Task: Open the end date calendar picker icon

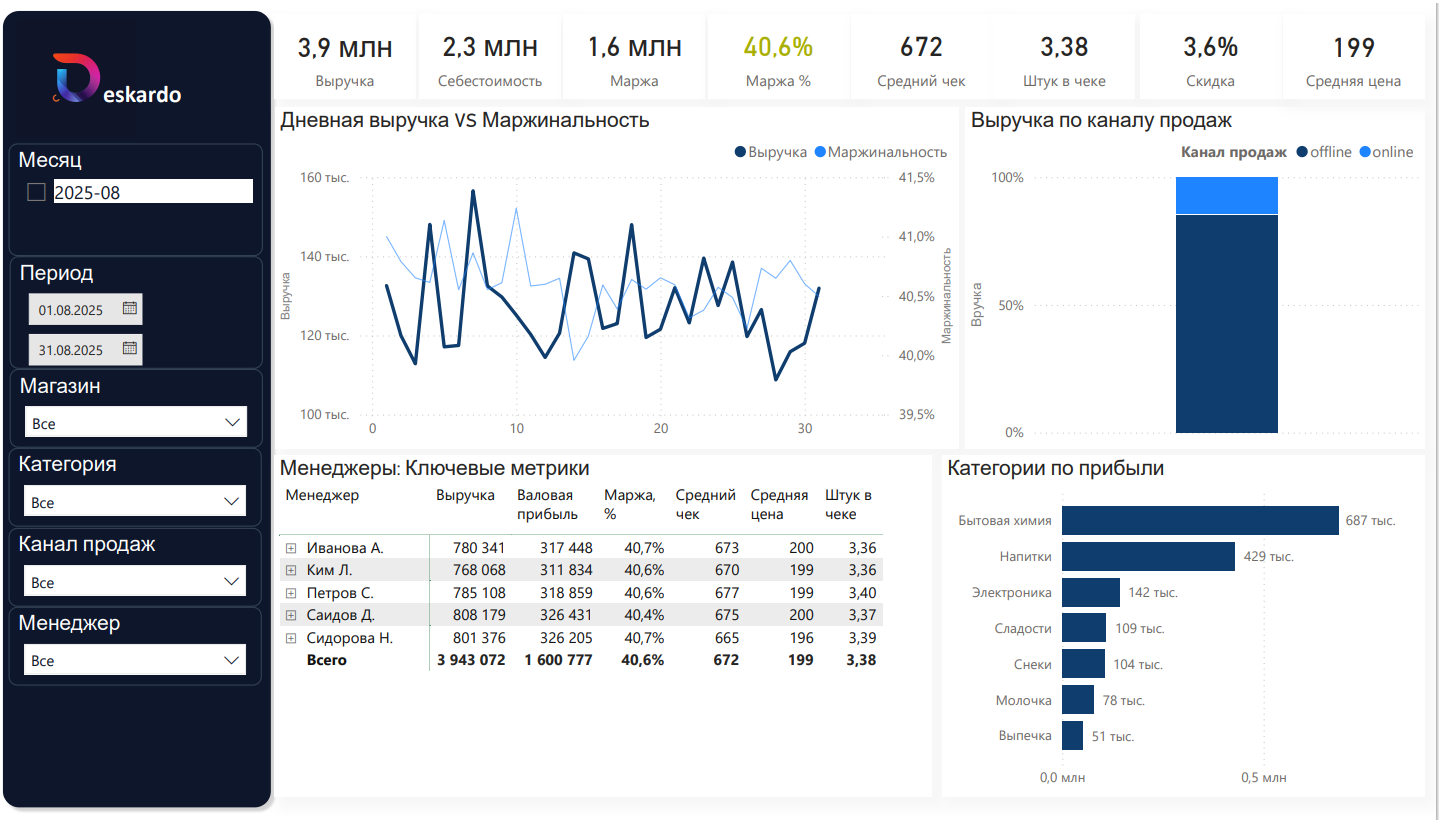Action: tap(129, 349)
